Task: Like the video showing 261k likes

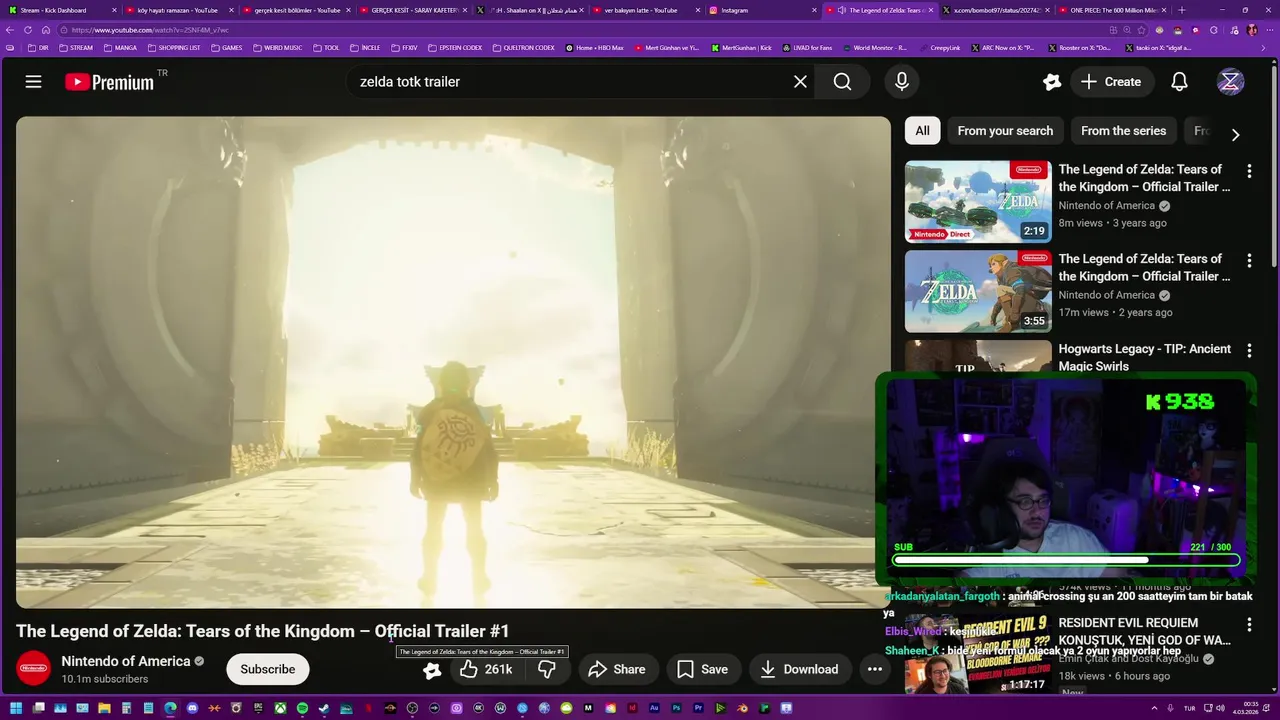Action: [x=487, y=669]
